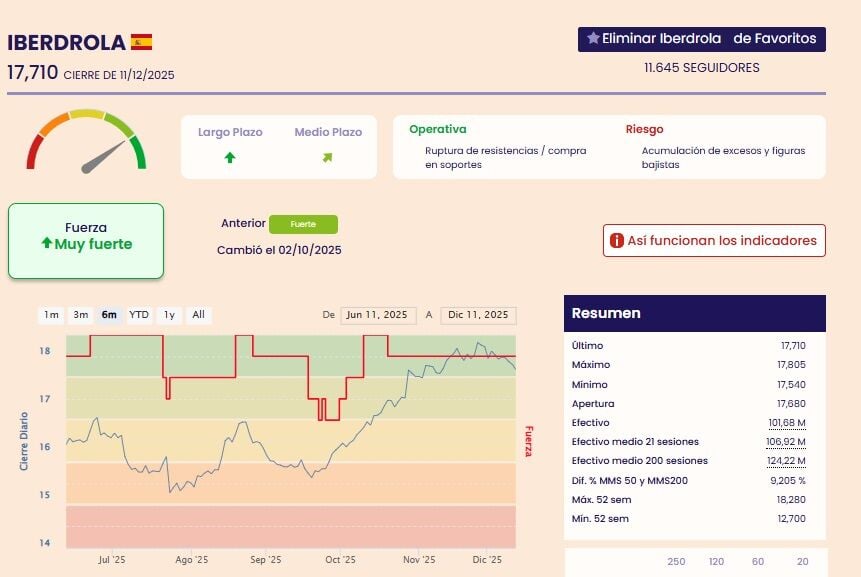Click the Fuerza Muy fuerte card
861x577 pixels.
coord(86,241)
